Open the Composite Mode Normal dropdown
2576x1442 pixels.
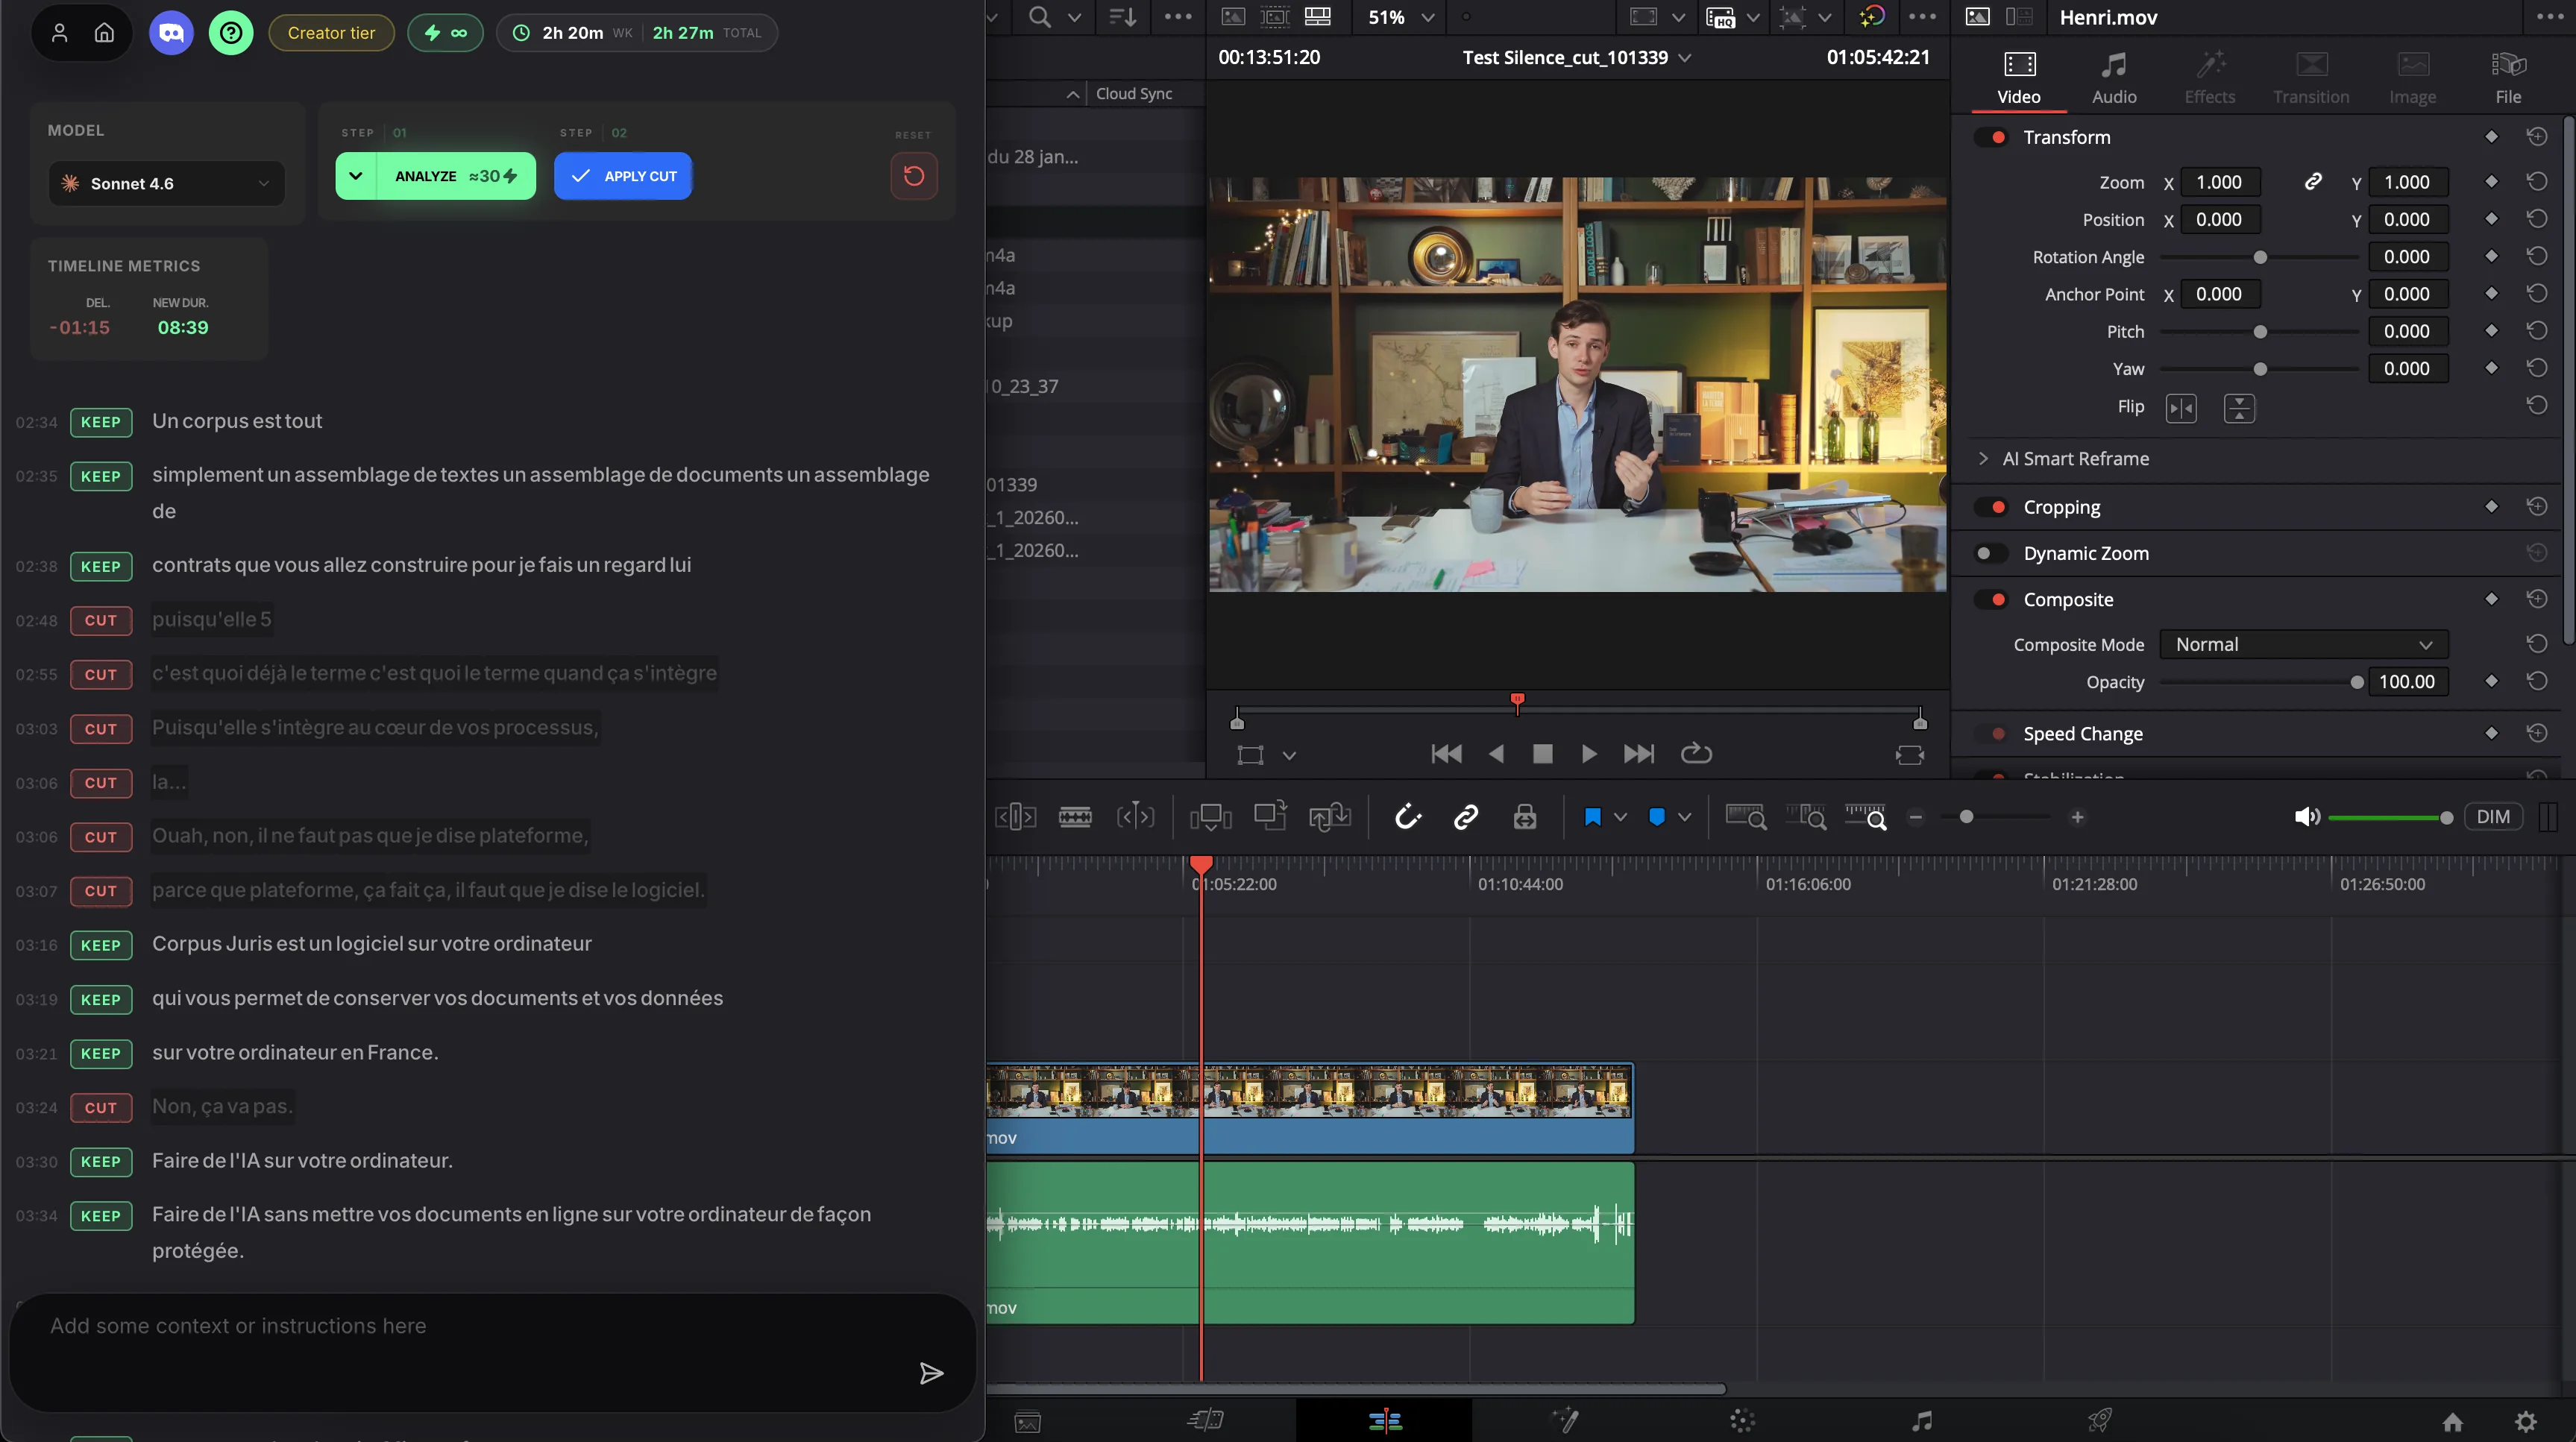[x=2303, y=644]
